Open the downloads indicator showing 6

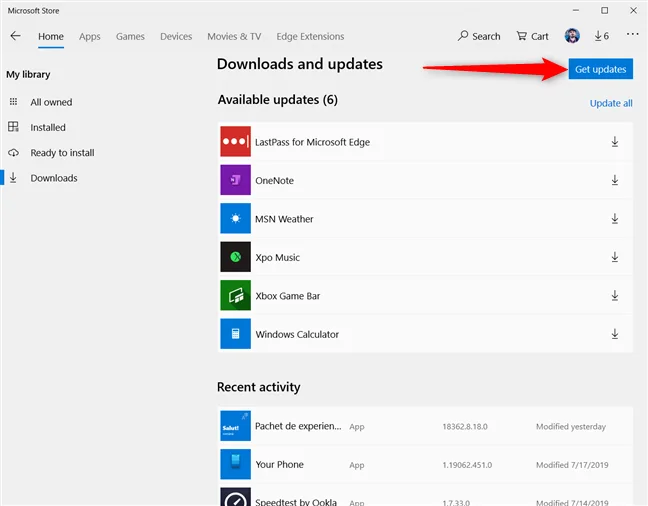602,36
